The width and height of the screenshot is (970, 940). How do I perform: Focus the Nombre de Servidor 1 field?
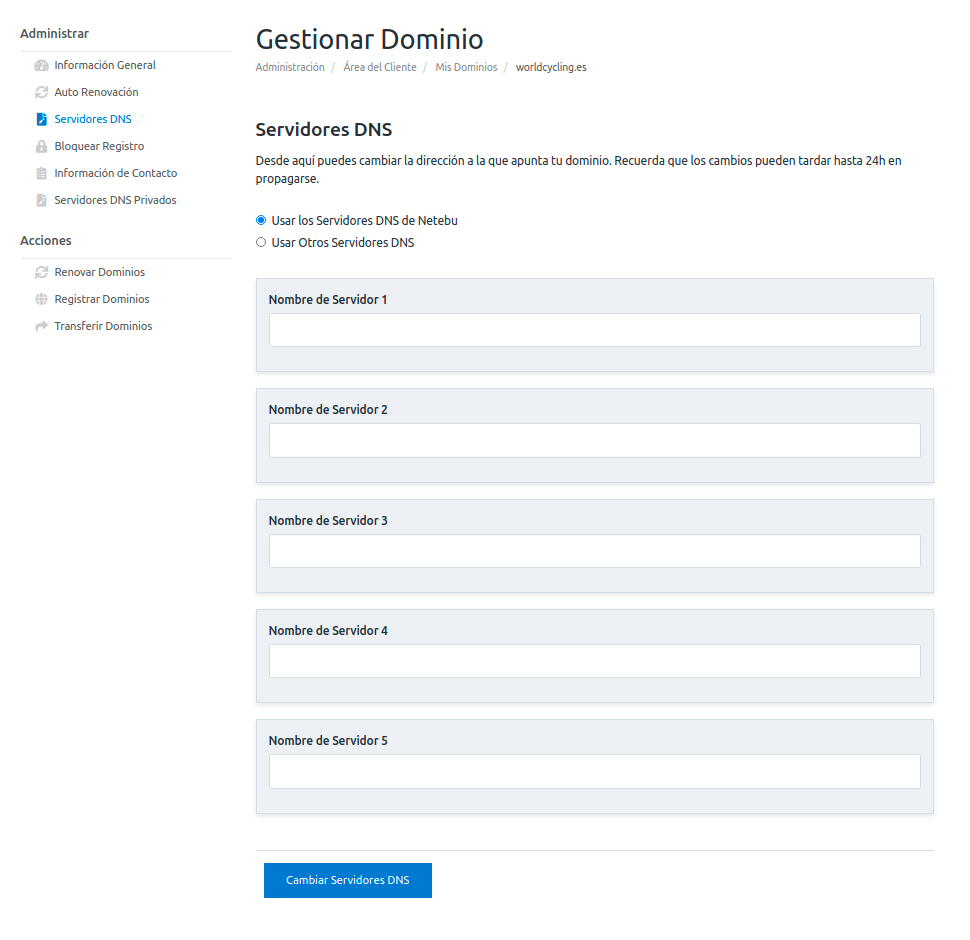click(x=594, y=330)
